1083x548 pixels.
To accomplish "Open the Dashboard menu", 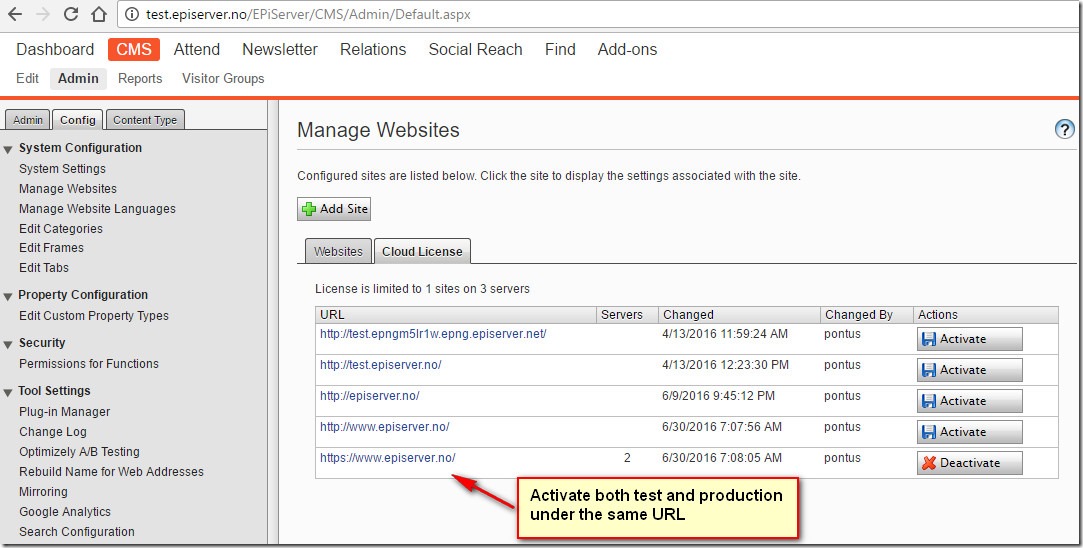I will click(55, 49).
